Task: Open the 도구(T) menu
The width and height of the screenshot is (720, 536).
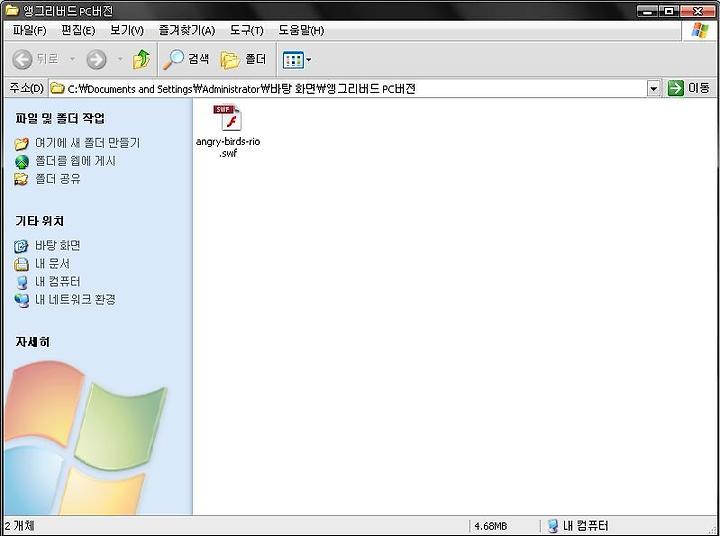Action: click(x=247, y=30)
